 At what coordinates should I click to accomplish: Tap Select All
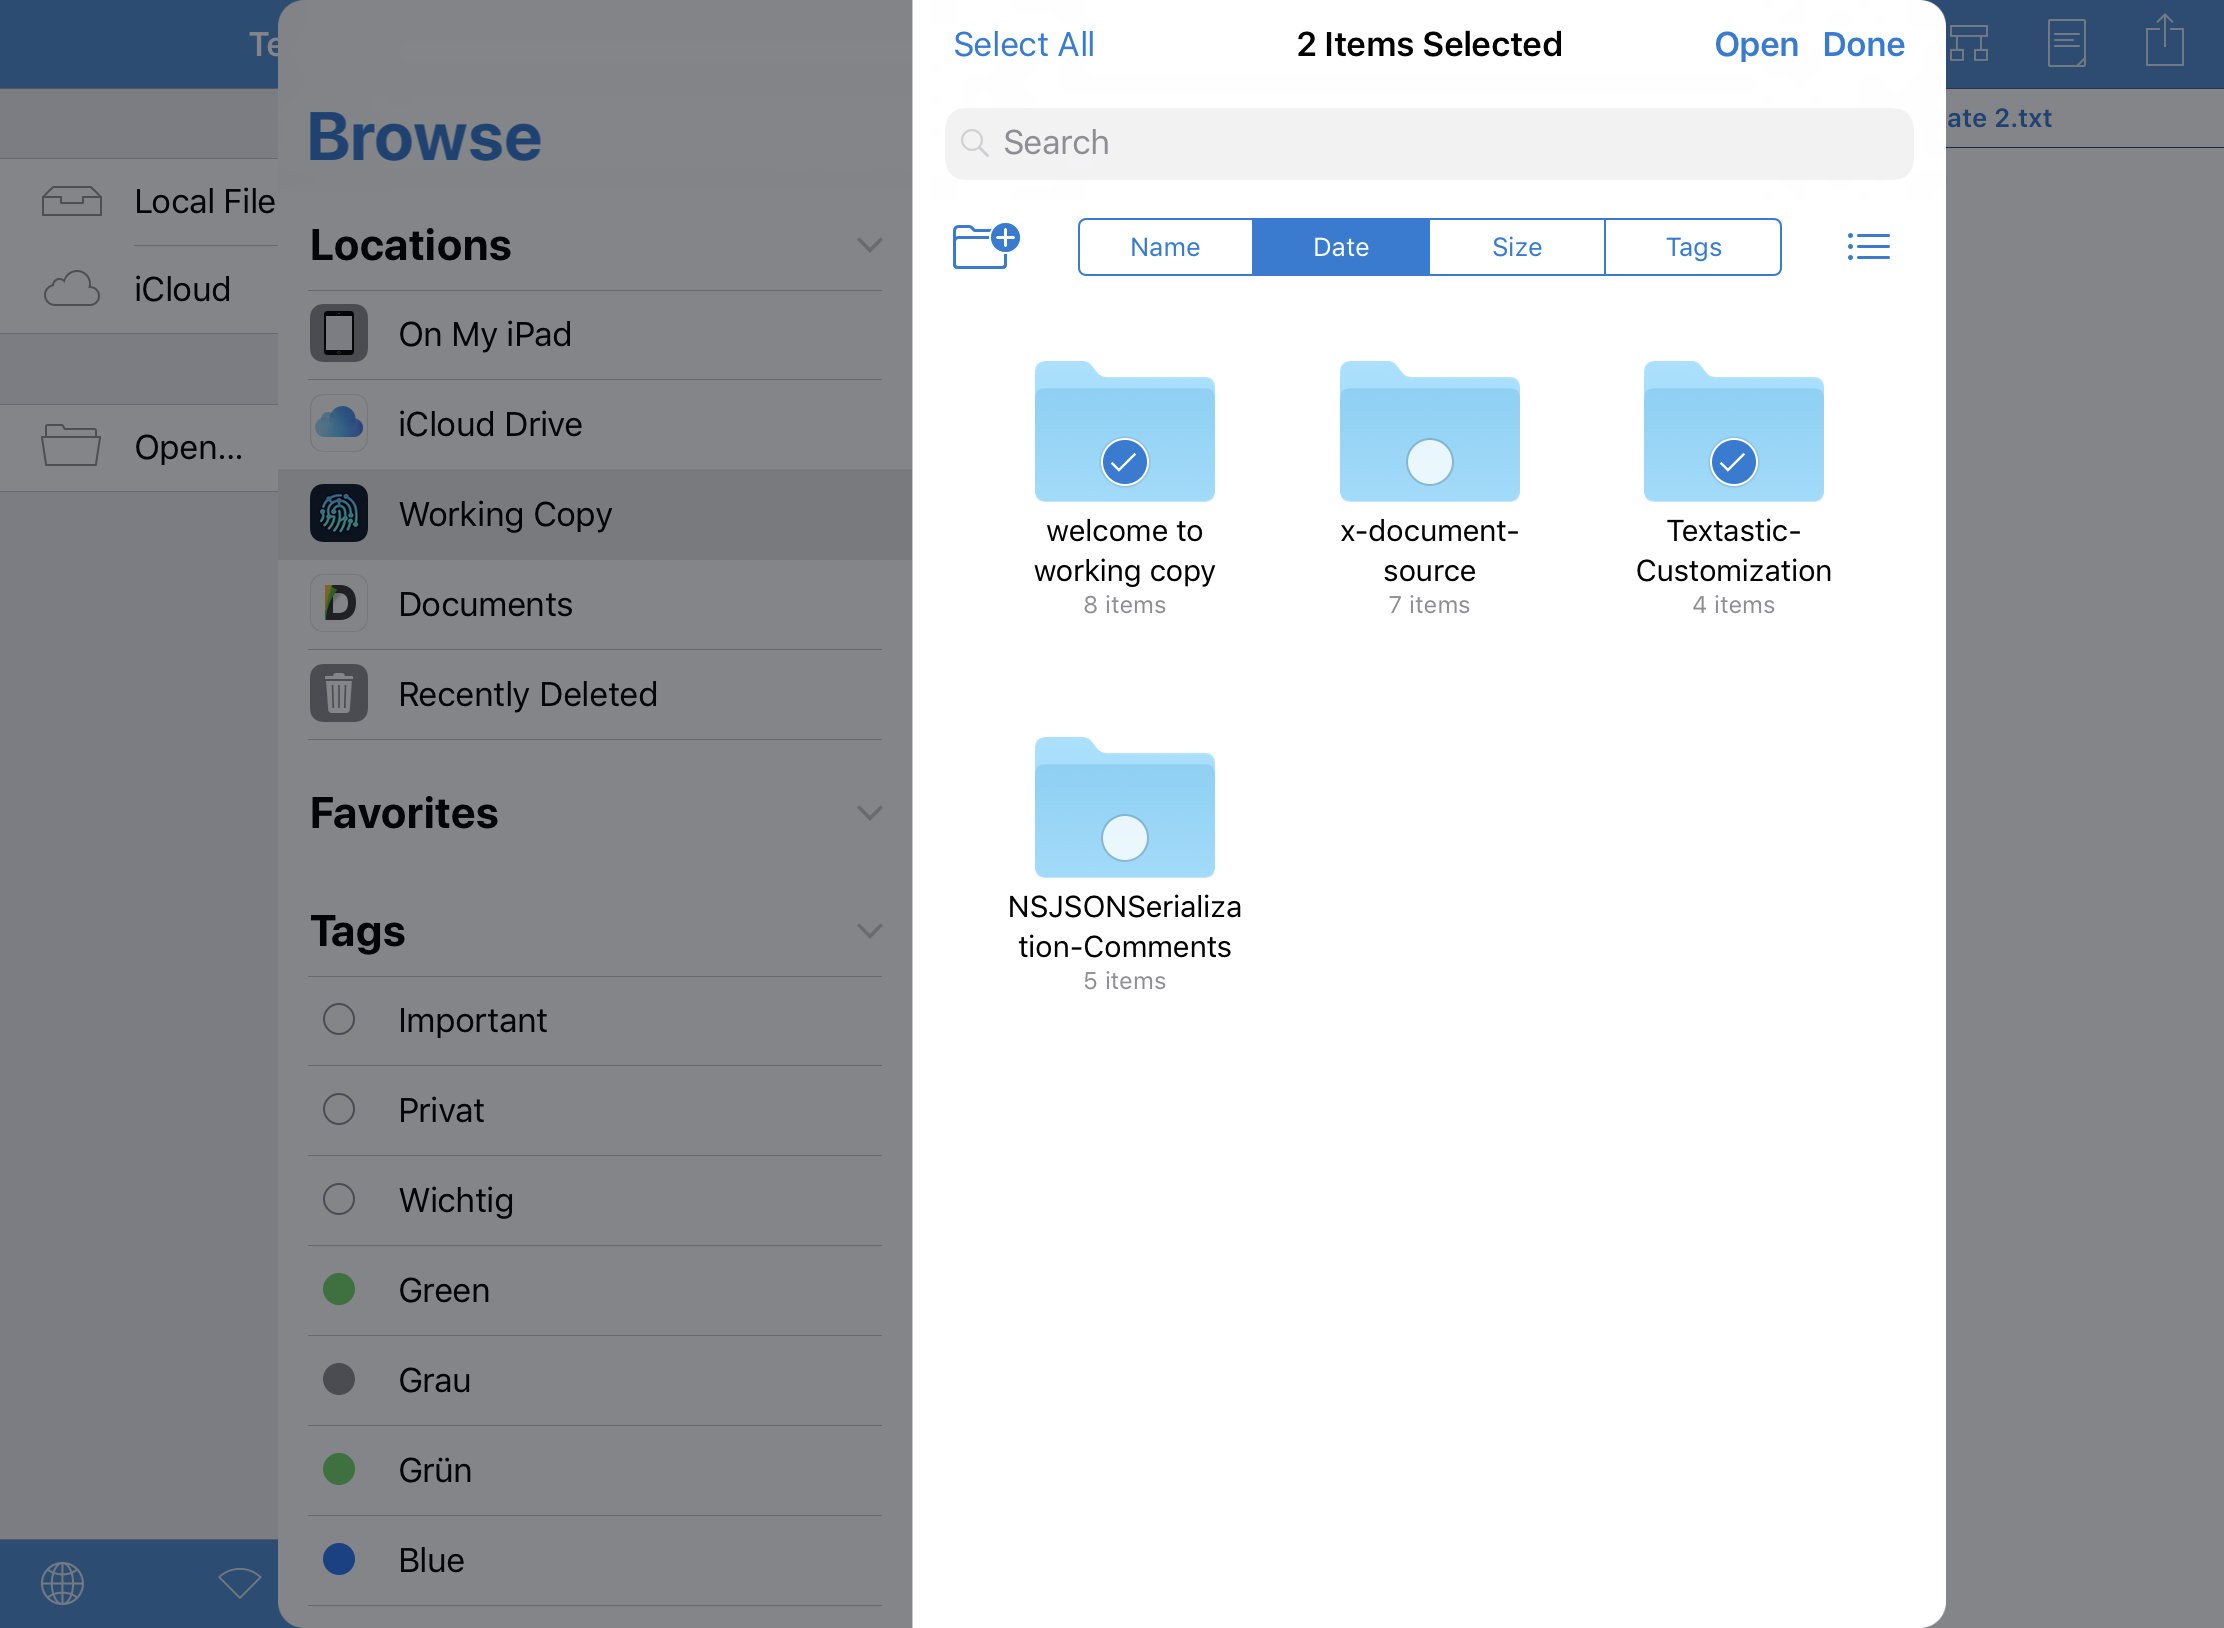(x=1024, y=44)
